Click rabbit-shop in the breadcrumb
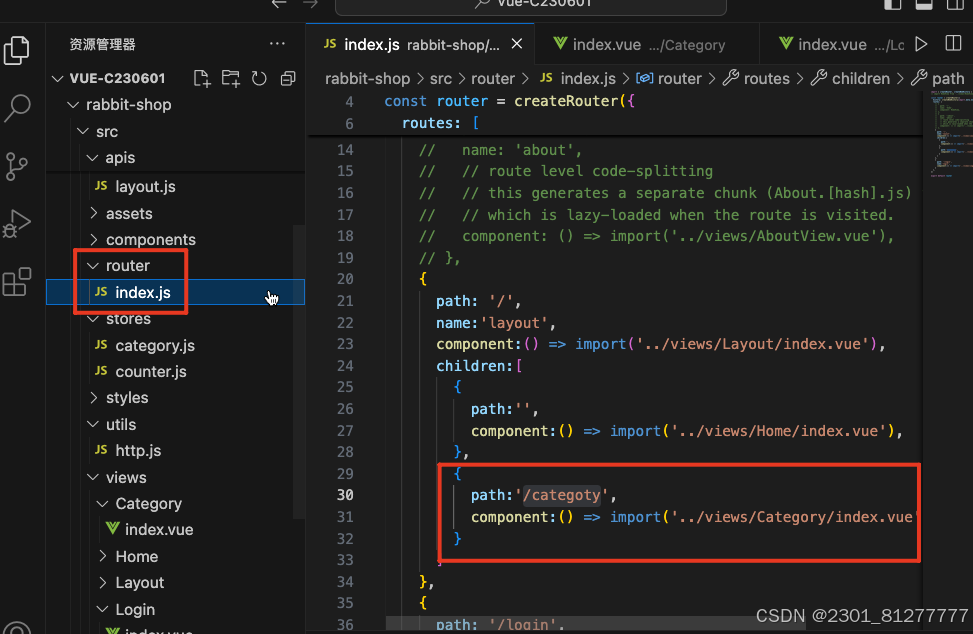This screenshot has width=973, height=634. 367,79
